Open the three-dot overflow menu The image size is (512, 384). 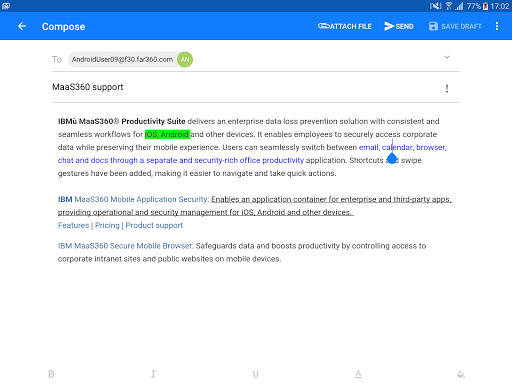497,26
